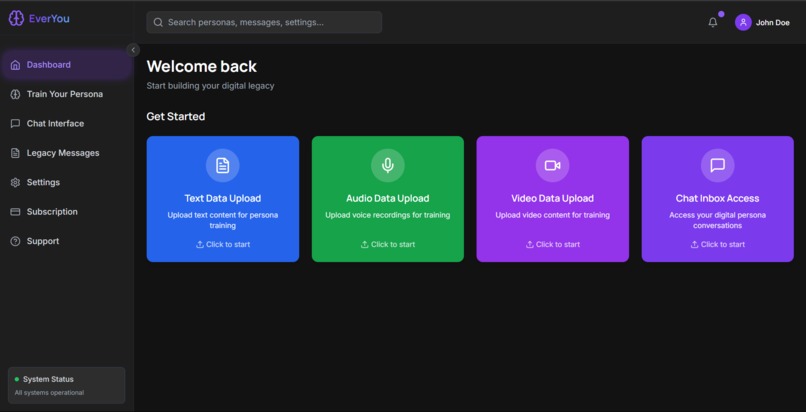Open the Legacy Messages menu label

pyautogui.click(x=63, y=153)
